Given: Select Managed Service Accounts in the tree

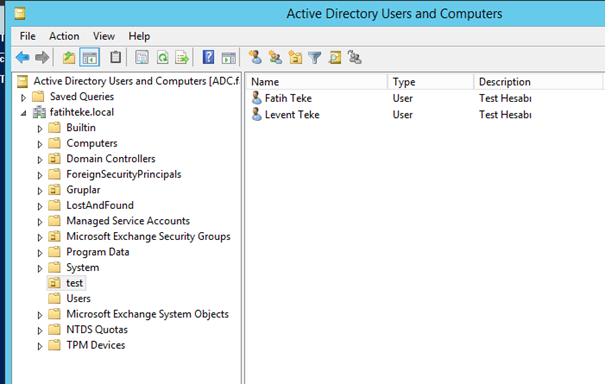Looking at the screenshot, I should tap(128, 221).
